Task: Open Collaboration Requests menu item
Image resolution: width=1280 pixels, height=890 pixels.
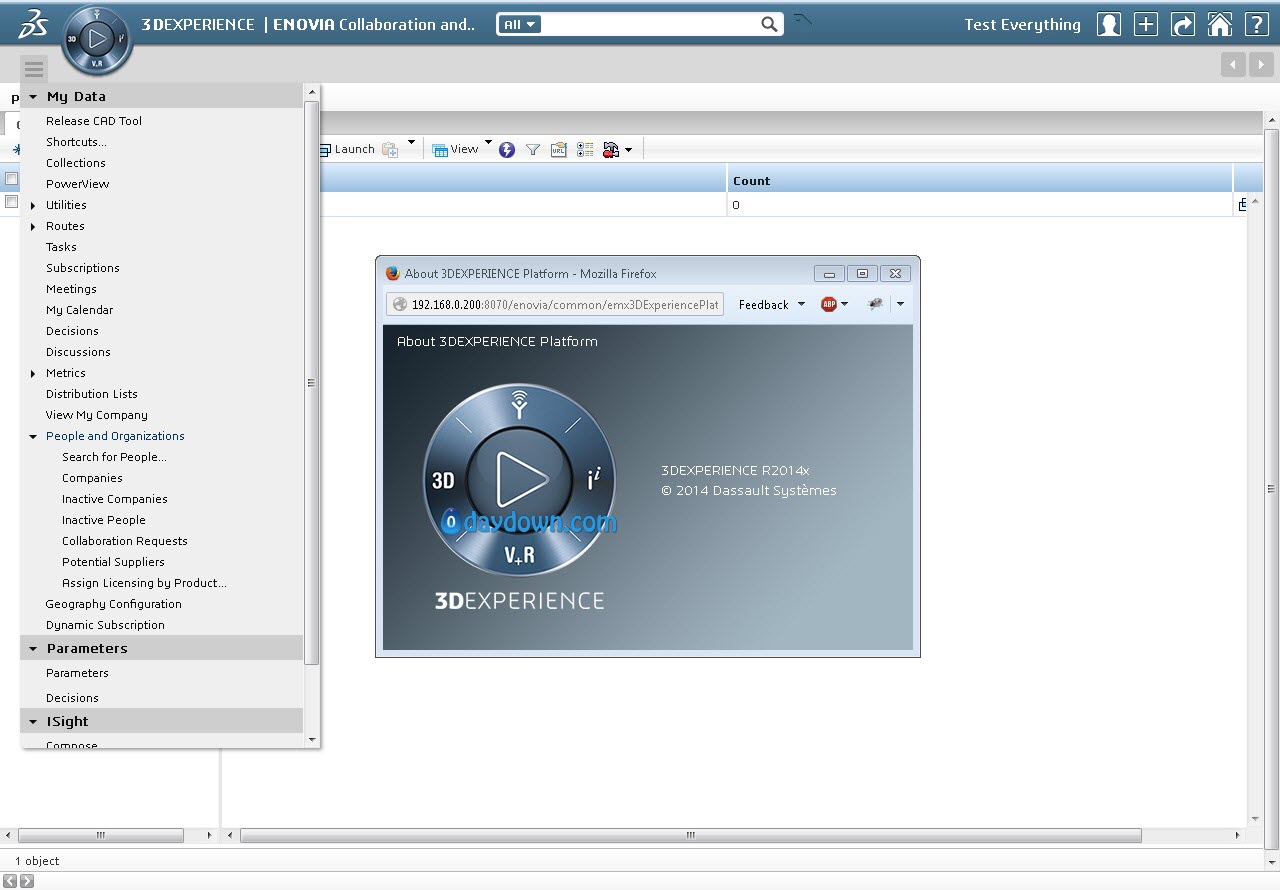Action: pyautogui.click(x=124, y=541)
